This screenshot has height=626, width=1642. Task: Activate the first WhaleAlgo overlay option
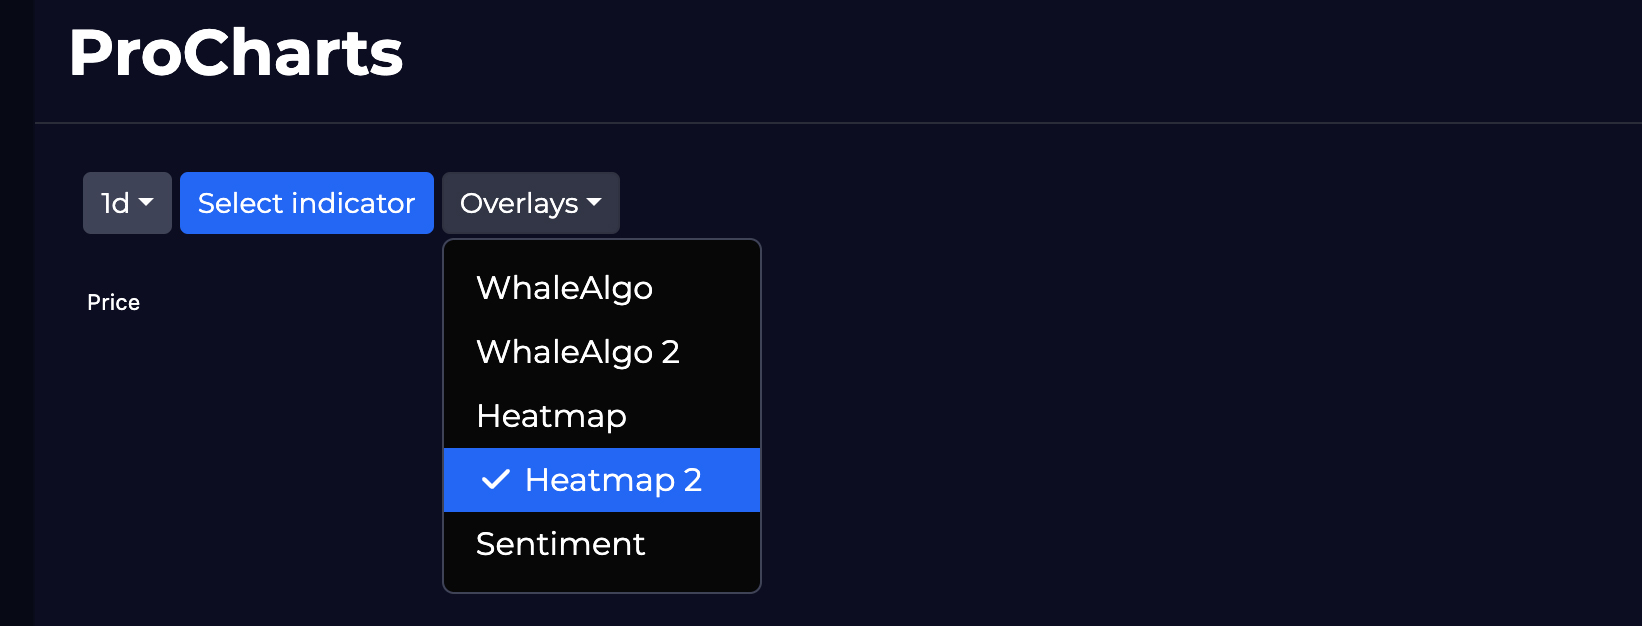[564, 288]
